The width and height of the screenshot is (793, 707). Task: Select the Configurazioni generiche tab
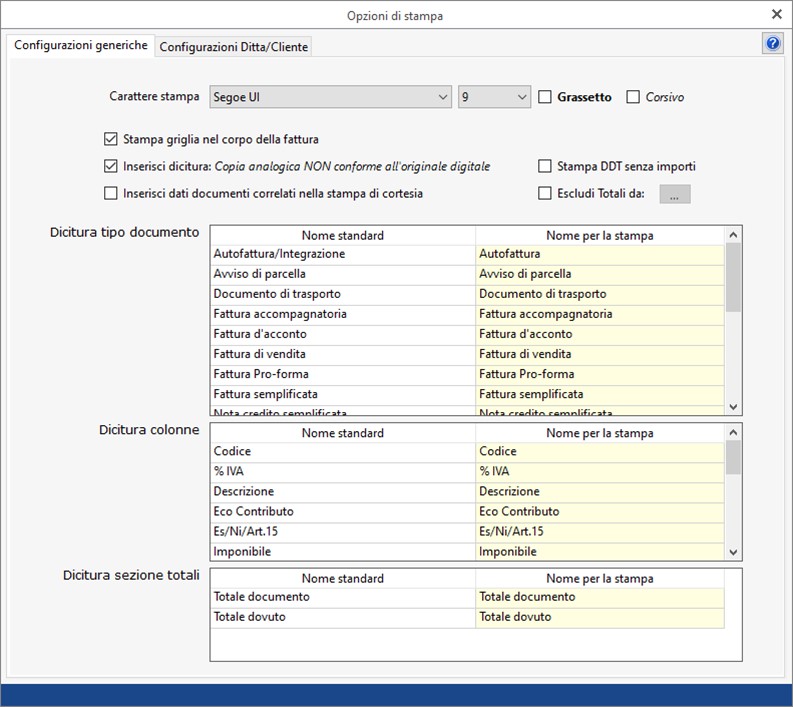[81, 45]
